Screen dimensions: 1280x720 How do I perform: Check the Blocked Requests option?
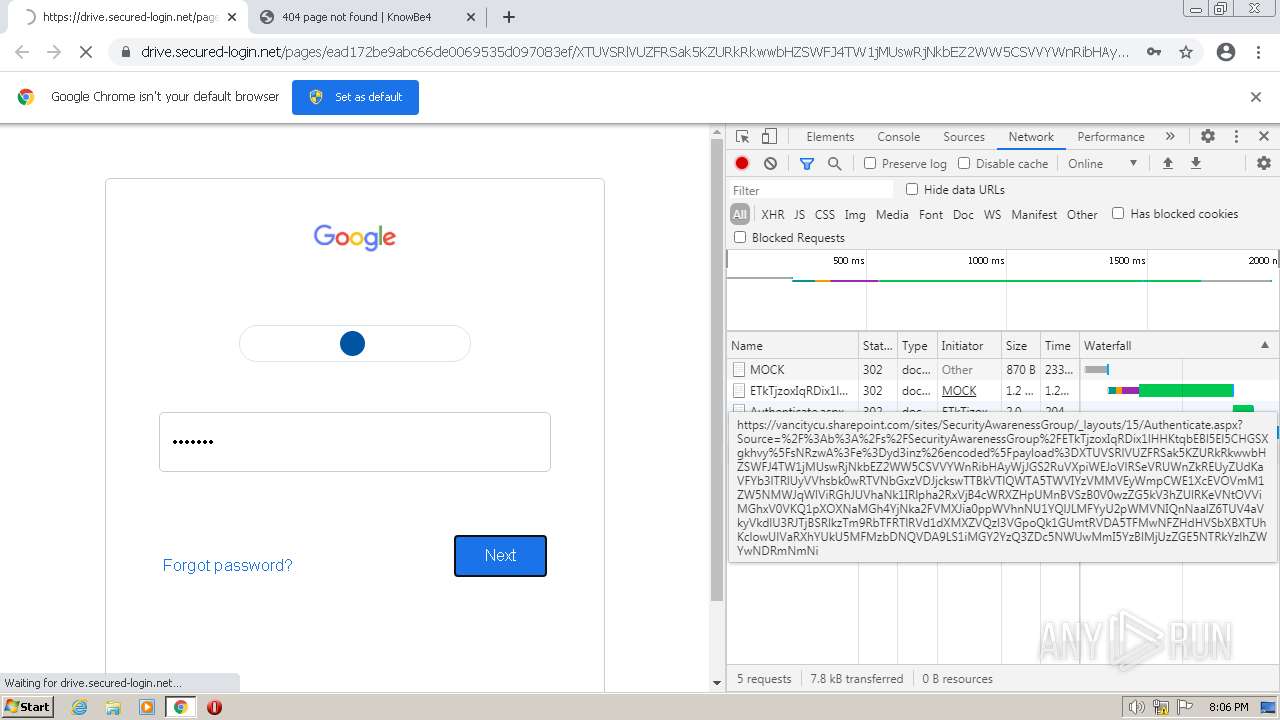[740, 237]
